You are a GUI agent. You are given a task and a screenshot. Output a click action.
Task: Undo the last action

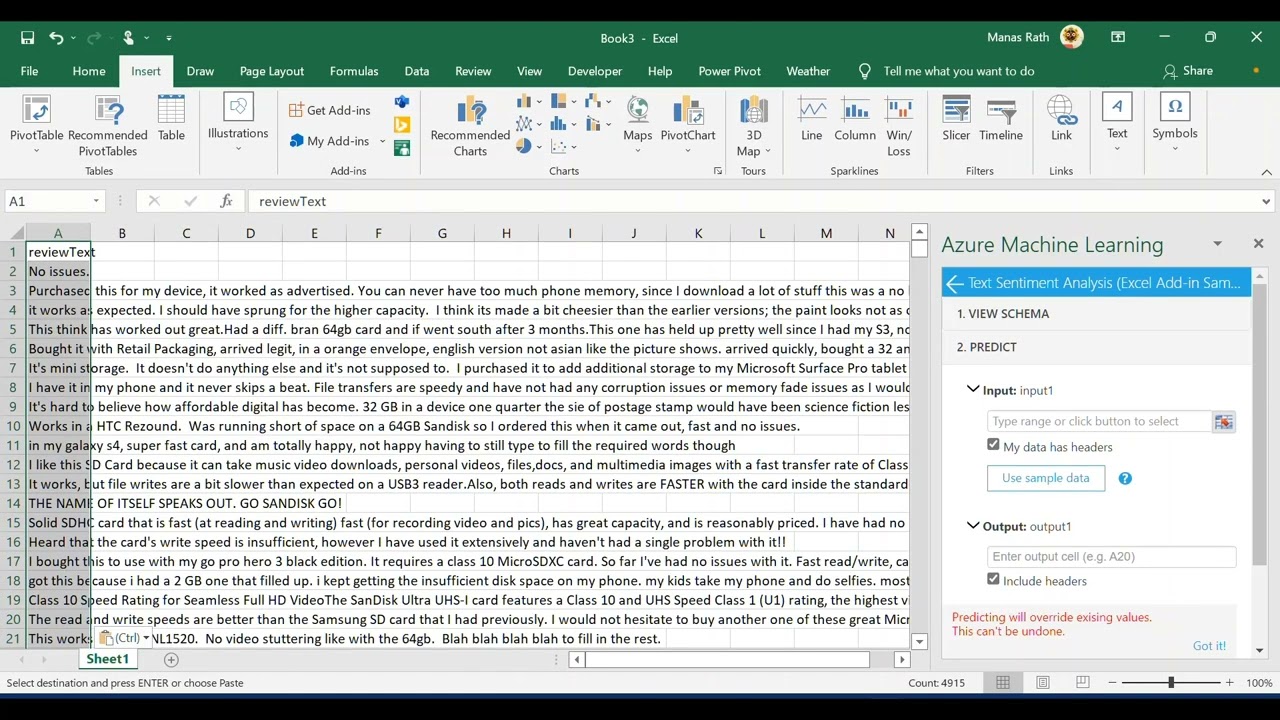[56, 38]
